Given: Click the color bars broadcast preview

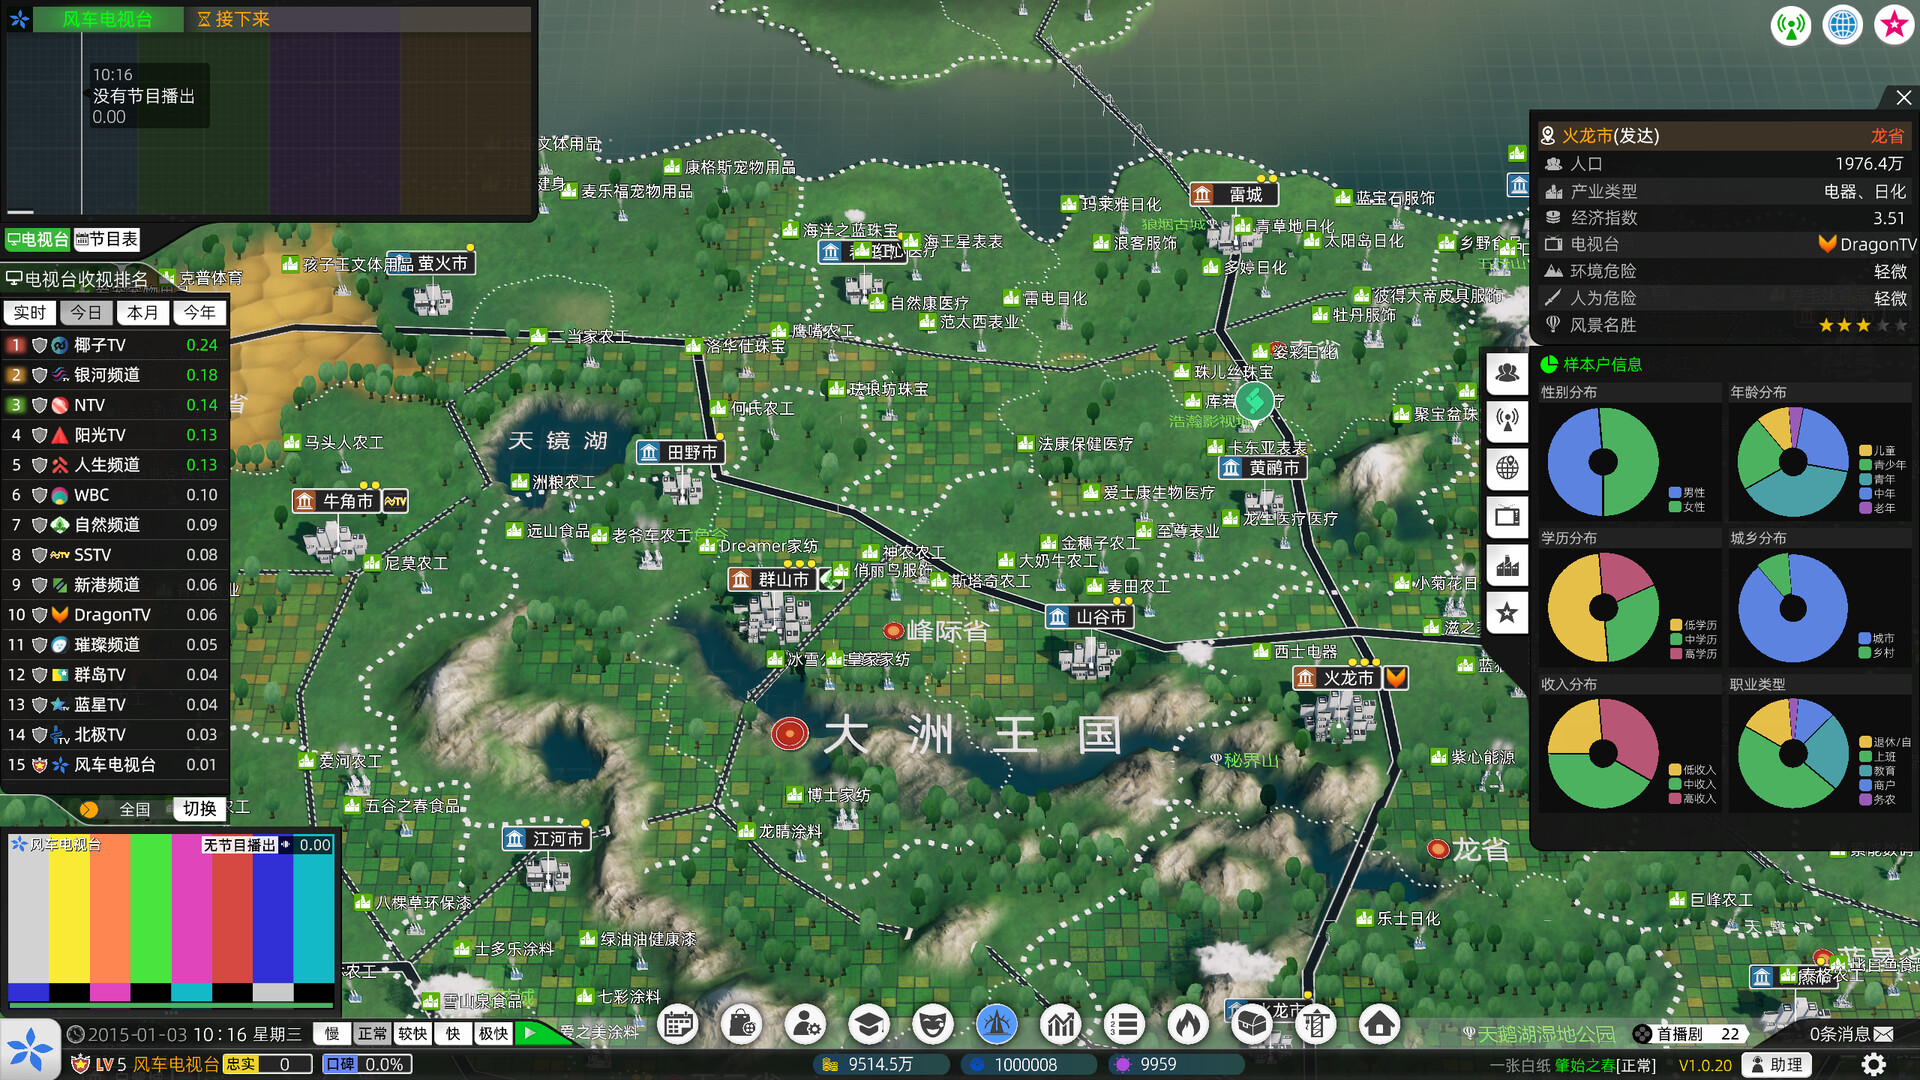Looking at the screenshot, I should pyautogui.click(x=171, y=918).
